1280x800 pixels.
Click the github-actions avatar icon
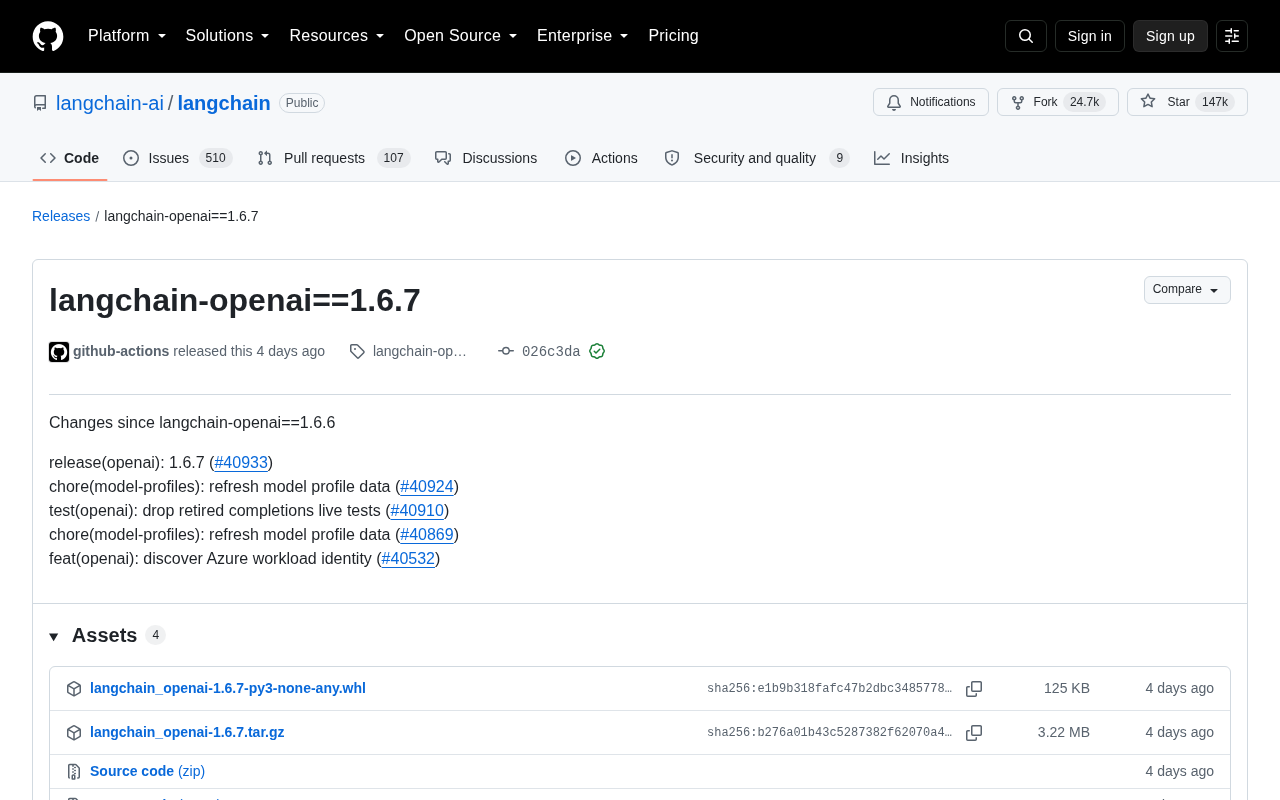(59, 352)
